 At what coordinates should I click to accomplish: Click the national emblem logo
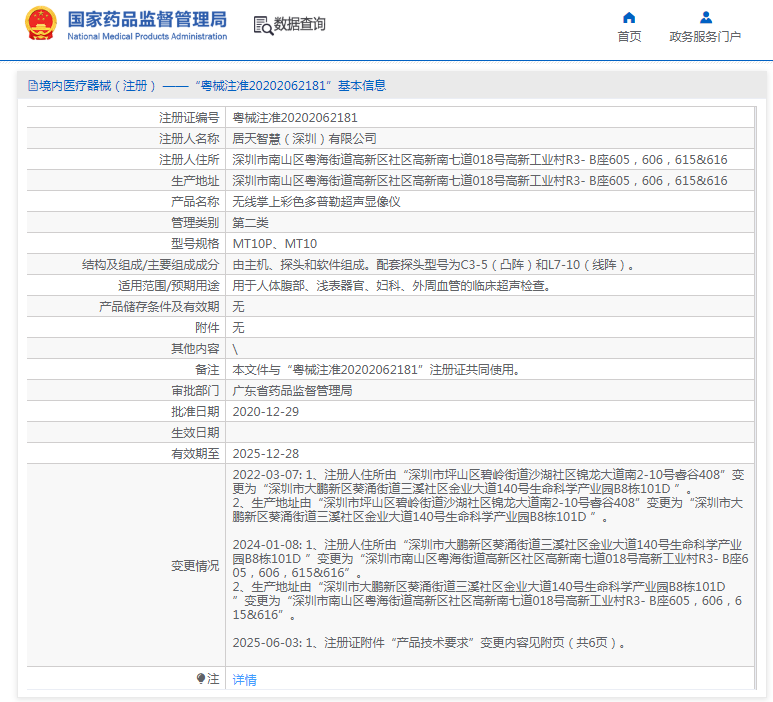pyautogui.click(x=40, y=24)
